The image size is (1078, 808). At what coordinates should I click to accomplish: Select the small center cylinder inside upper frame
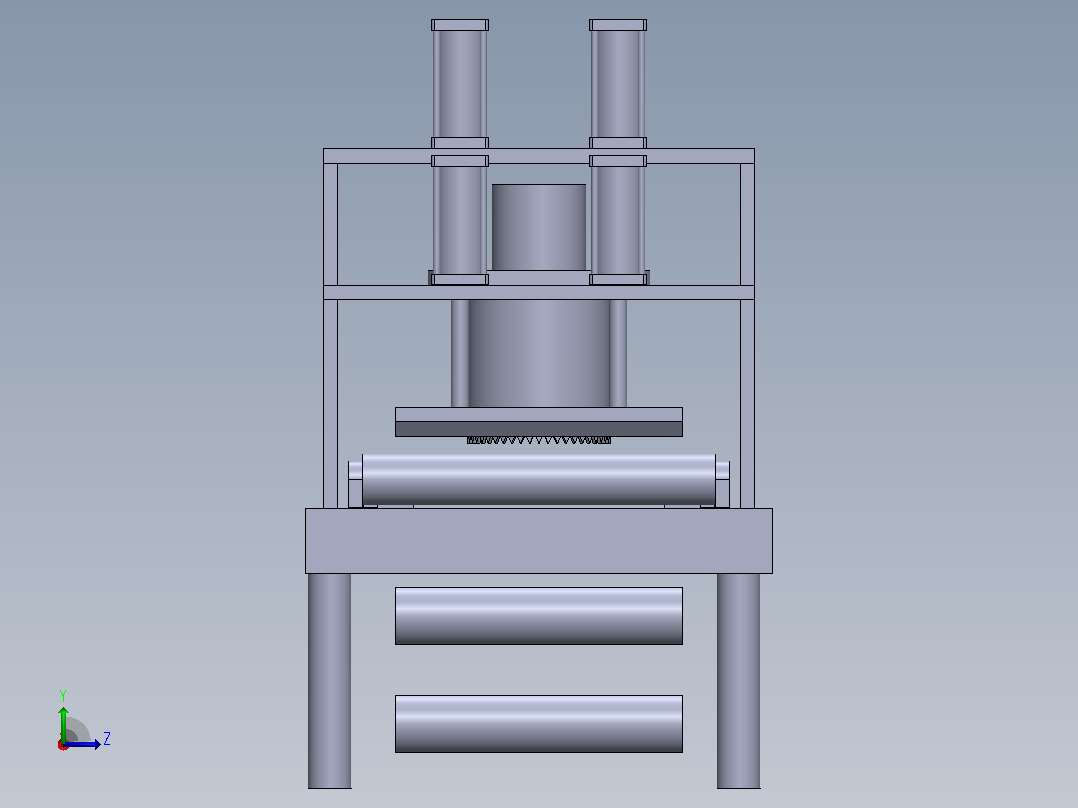click(x=539, y=227)
